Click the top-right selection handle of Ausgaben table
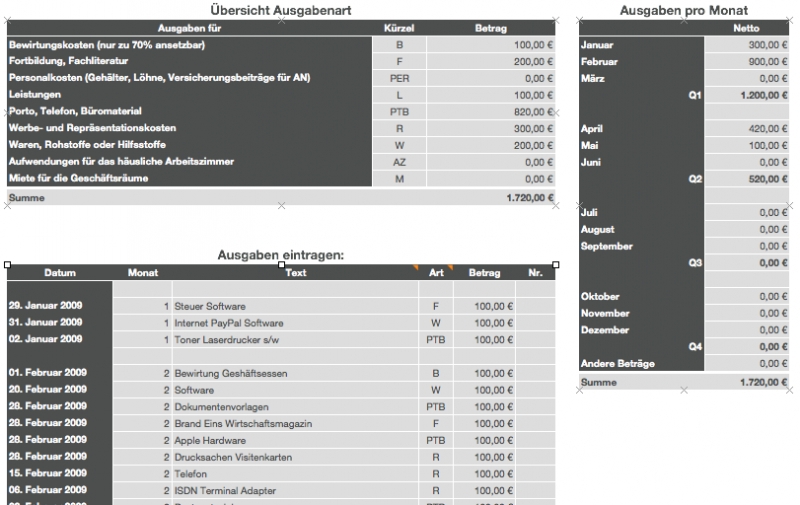The image size is (800, 505). click(555, 265)
